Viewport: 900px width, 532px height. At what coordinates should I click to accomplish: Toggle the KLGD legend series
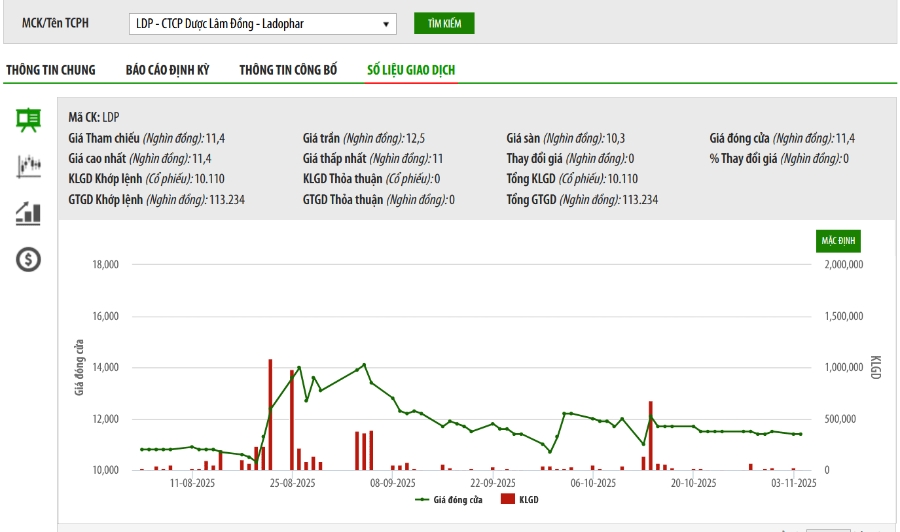529,499
